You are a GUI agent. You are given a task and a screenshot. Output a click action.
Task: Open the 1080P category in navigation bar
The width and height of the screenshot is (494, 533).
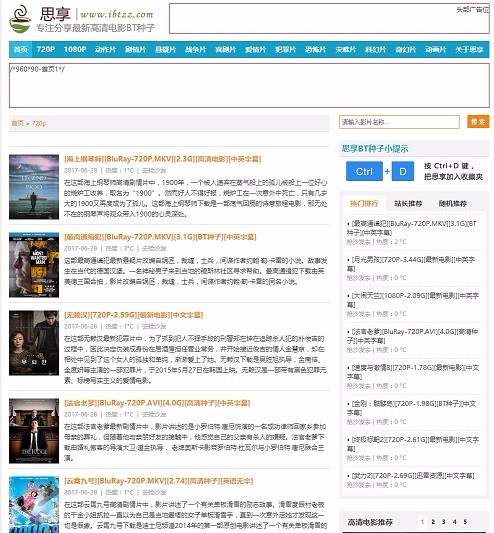tap(75, 50)
